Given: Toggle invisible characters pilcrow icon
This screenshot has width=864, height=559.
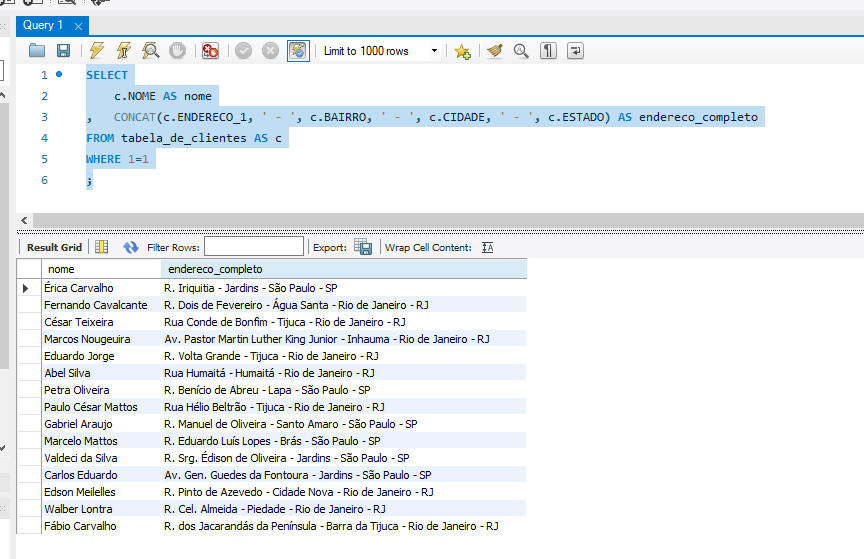Looking at the screenshot, I should (548, 51).
